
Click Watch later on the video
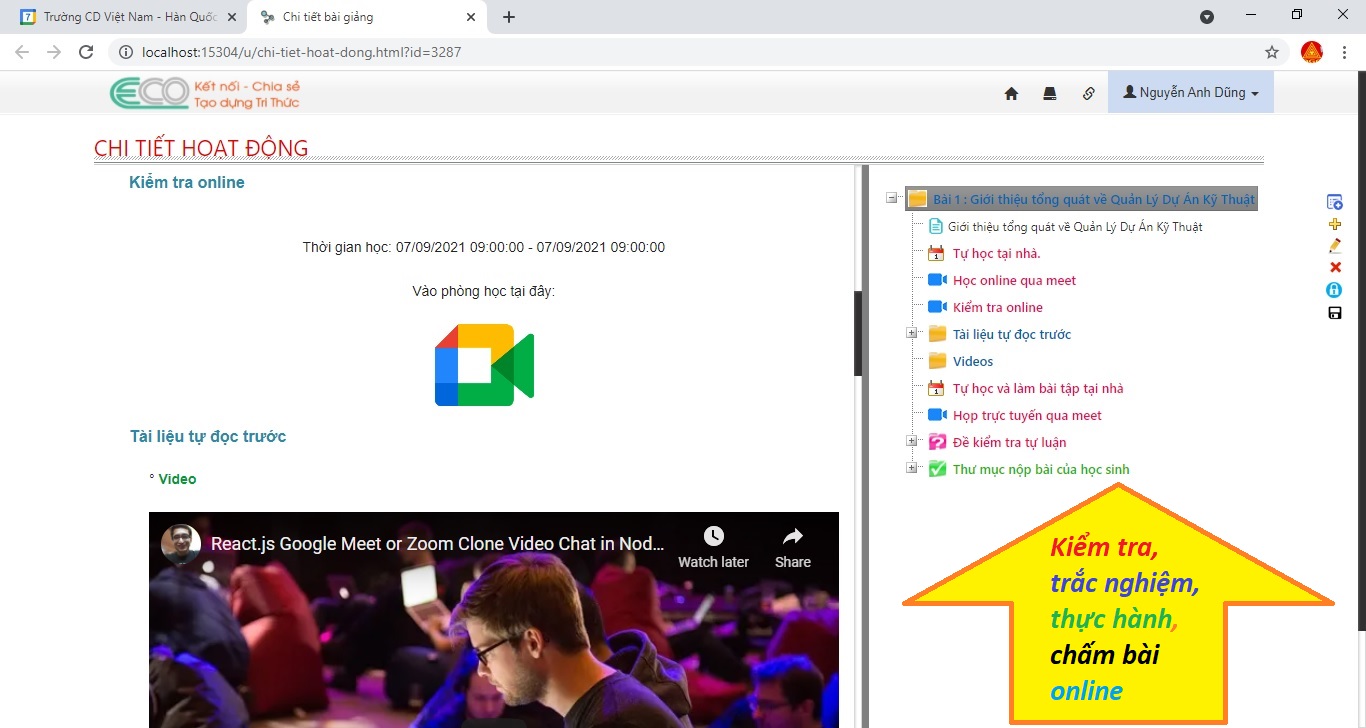[x=713, y=547]
